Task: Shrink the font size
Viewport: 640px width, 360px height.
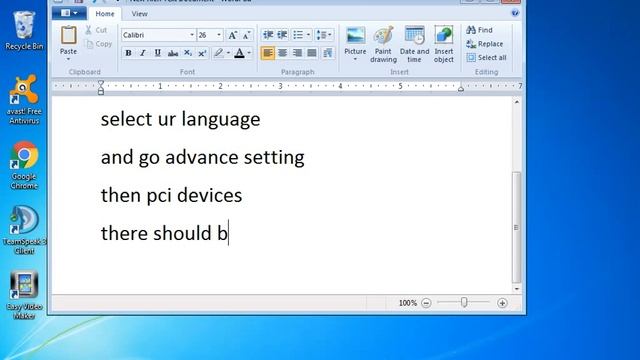Action: (x=246, y=35)
